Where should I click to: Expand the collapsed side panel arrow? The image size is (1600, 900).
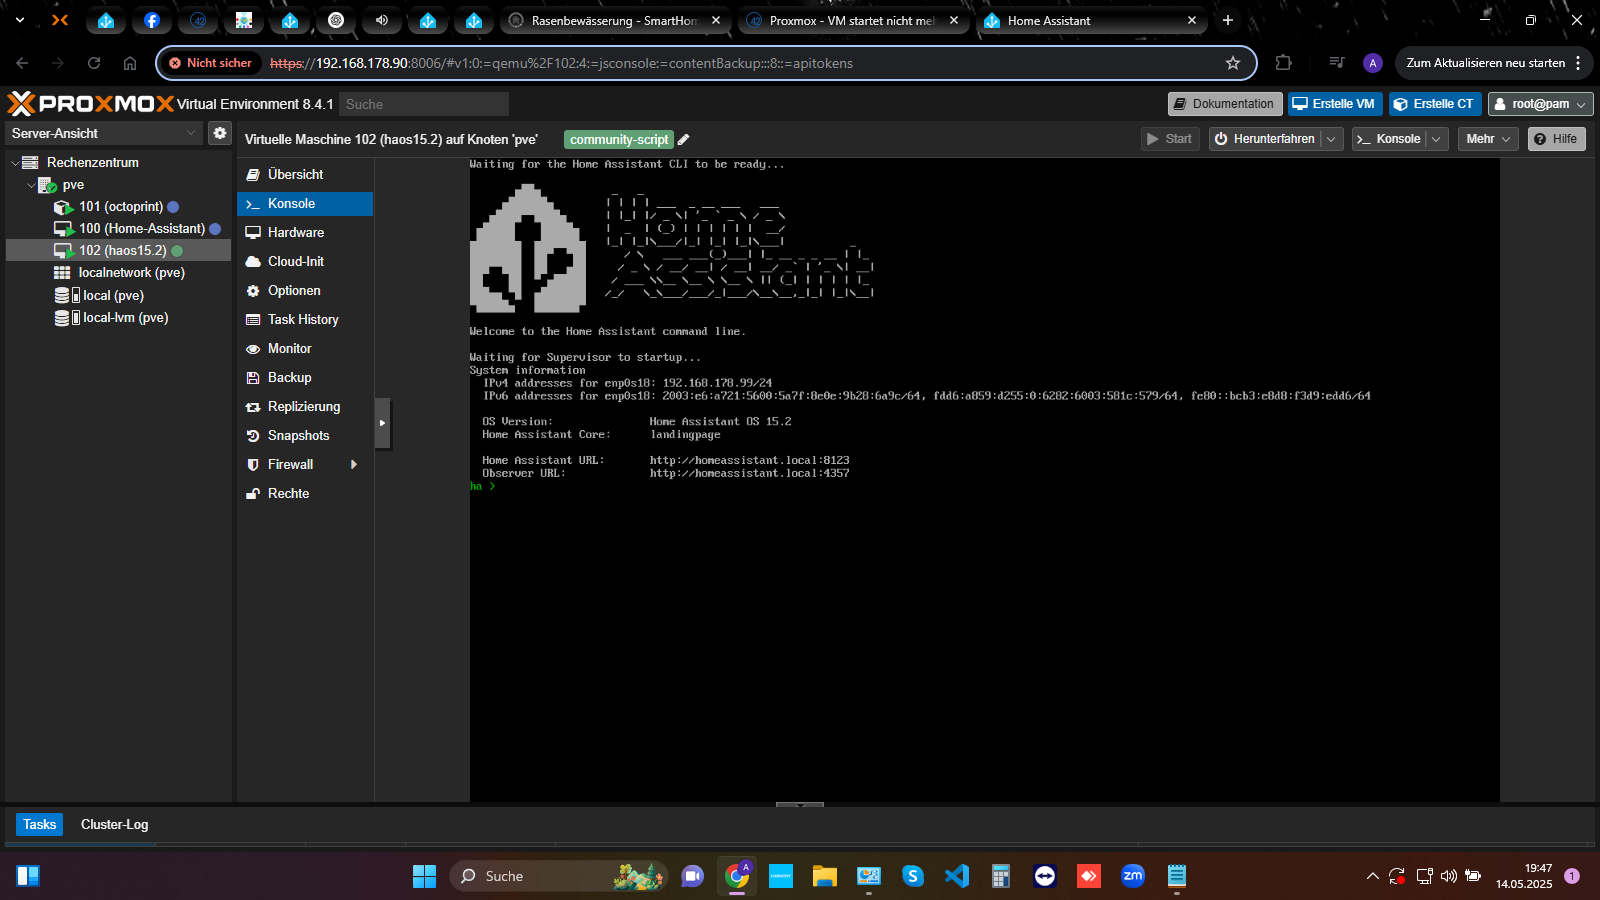click(382, 423)
